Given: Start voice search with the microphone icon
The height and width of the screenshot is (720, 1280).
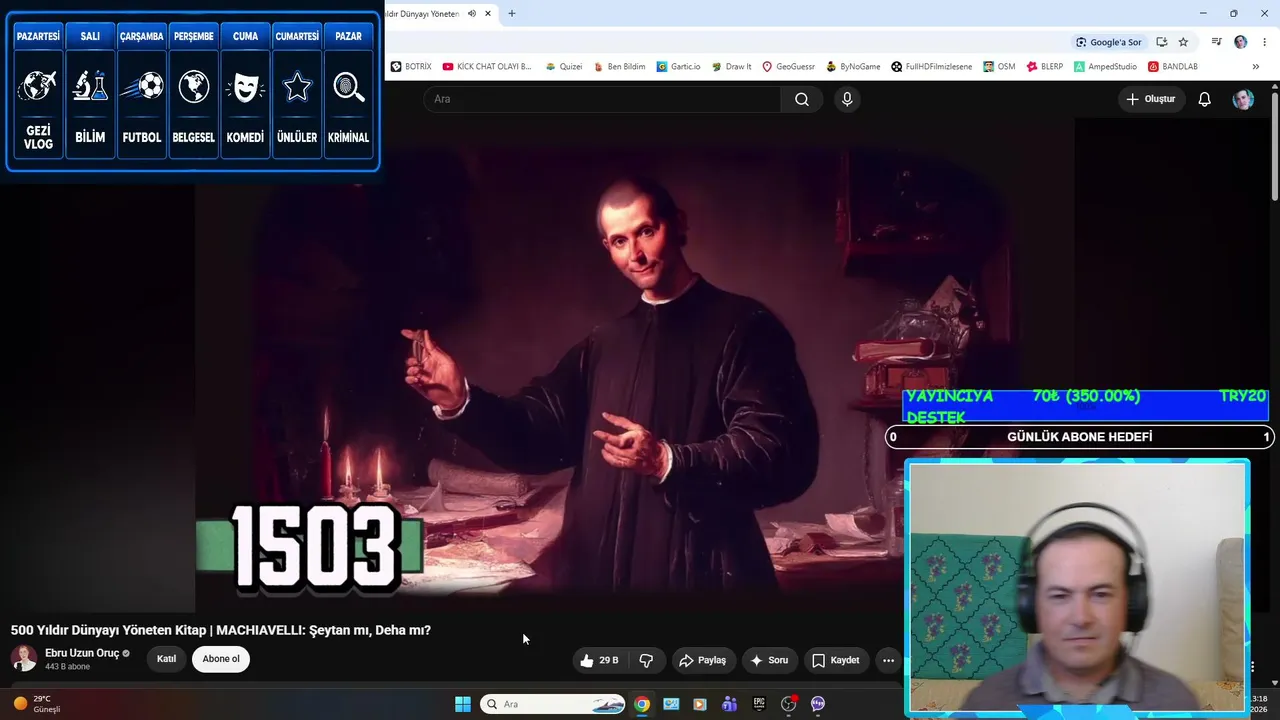Looking at the screenshot, I should [847, 99].
